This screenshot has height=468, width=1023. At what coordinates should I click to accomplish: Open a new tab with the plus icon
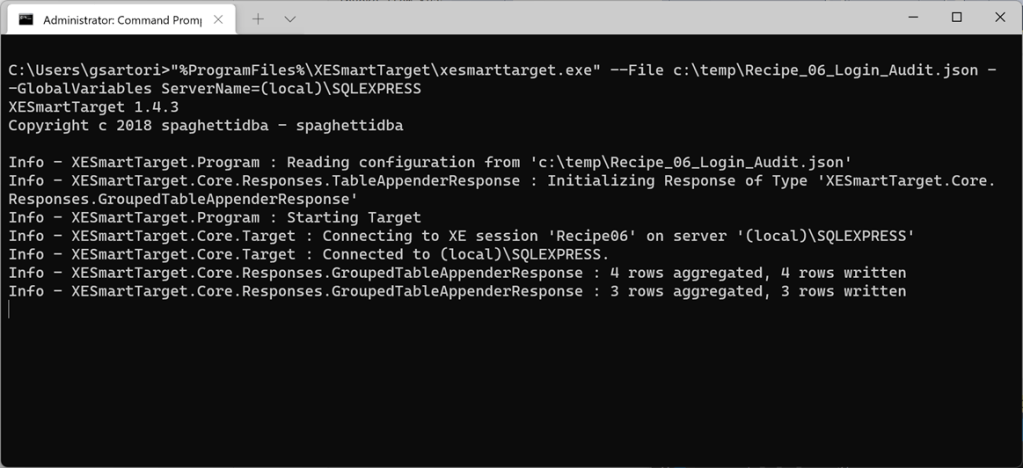click(x=258, y=19)
